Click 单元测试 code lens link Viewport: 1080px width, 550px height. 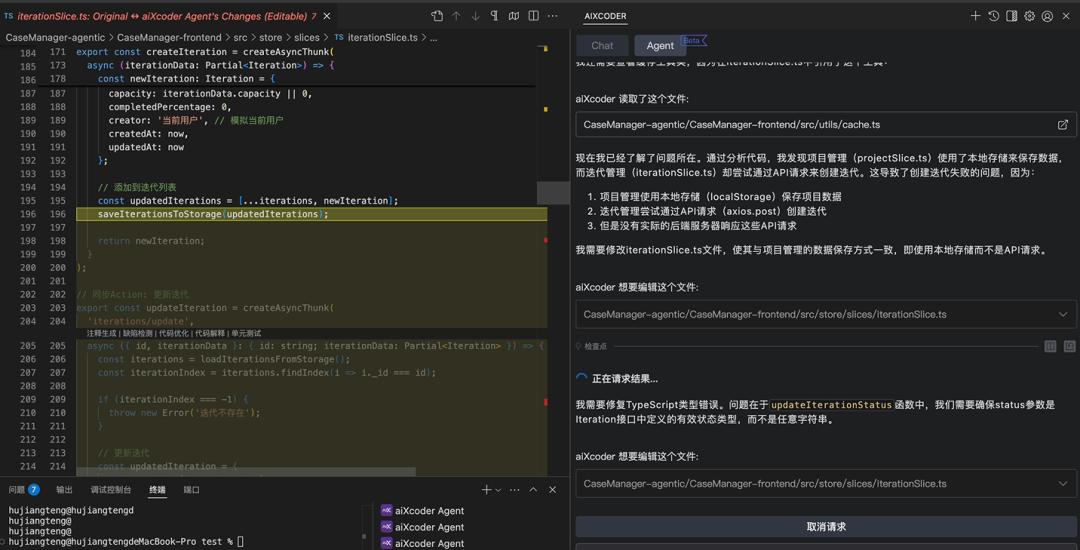pyautogui.click(x=246, y=333)
